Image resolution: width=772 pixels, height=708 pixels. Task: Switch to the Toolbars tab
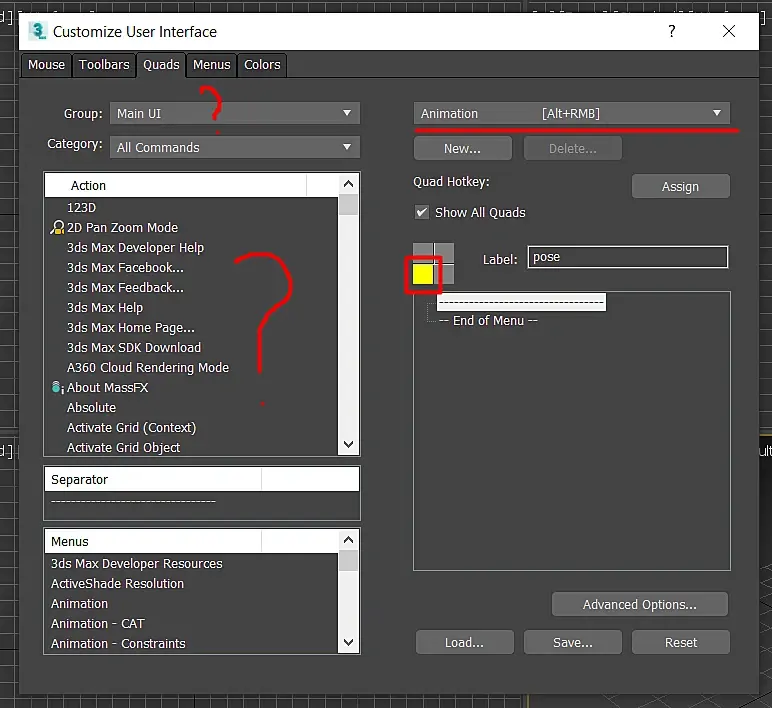(x=104, y=65)
